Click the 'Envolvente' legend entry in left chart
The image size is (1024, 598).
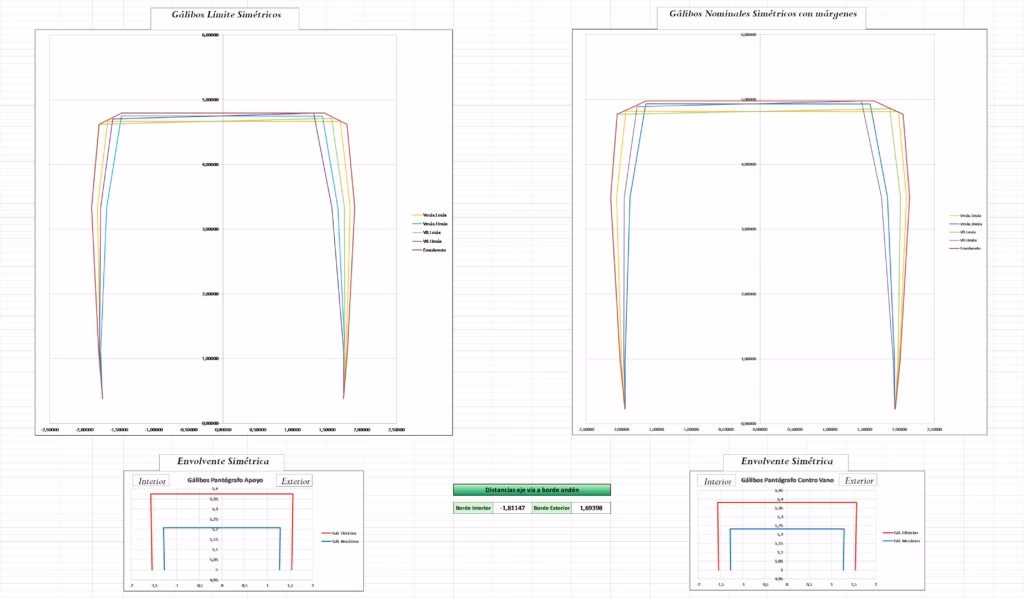[x=434, y=250]
